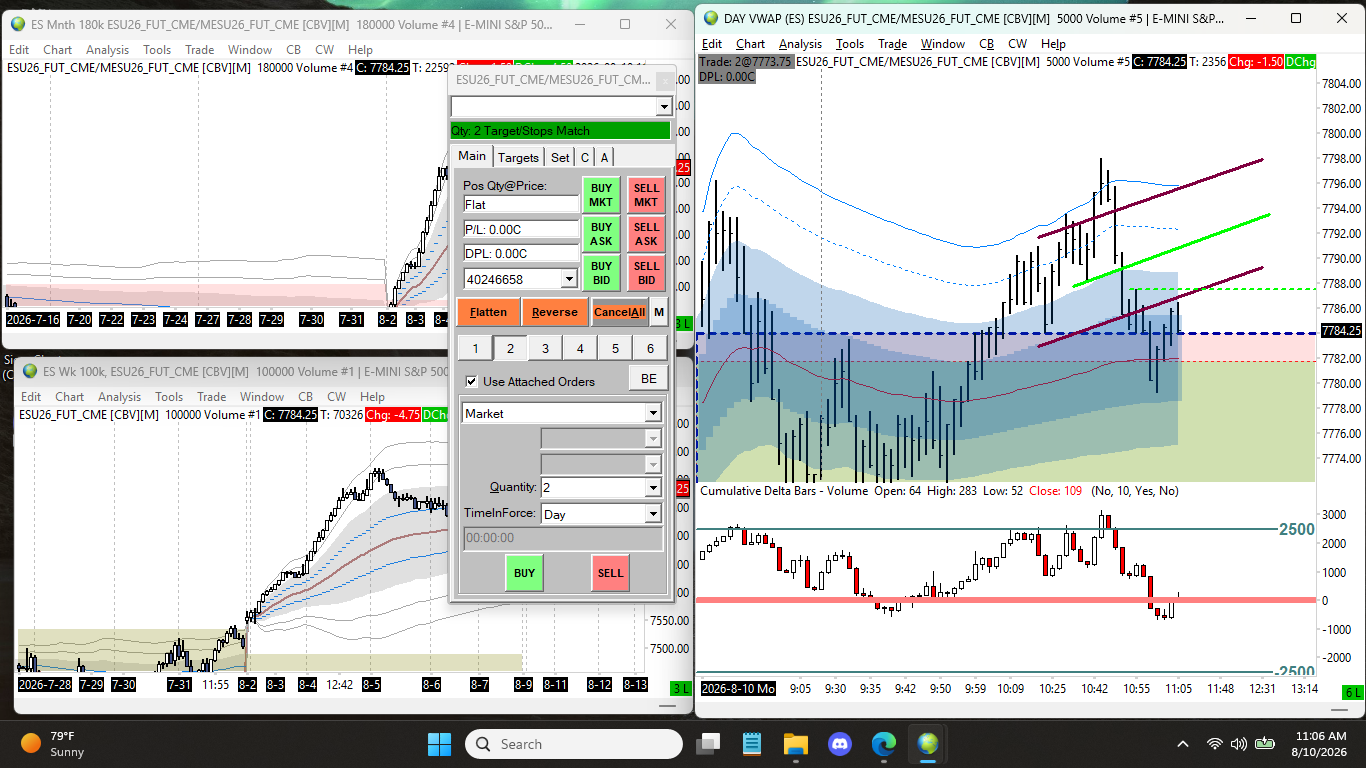
Task: Select the Main tab in the trade window
Action: coord(472,156)
